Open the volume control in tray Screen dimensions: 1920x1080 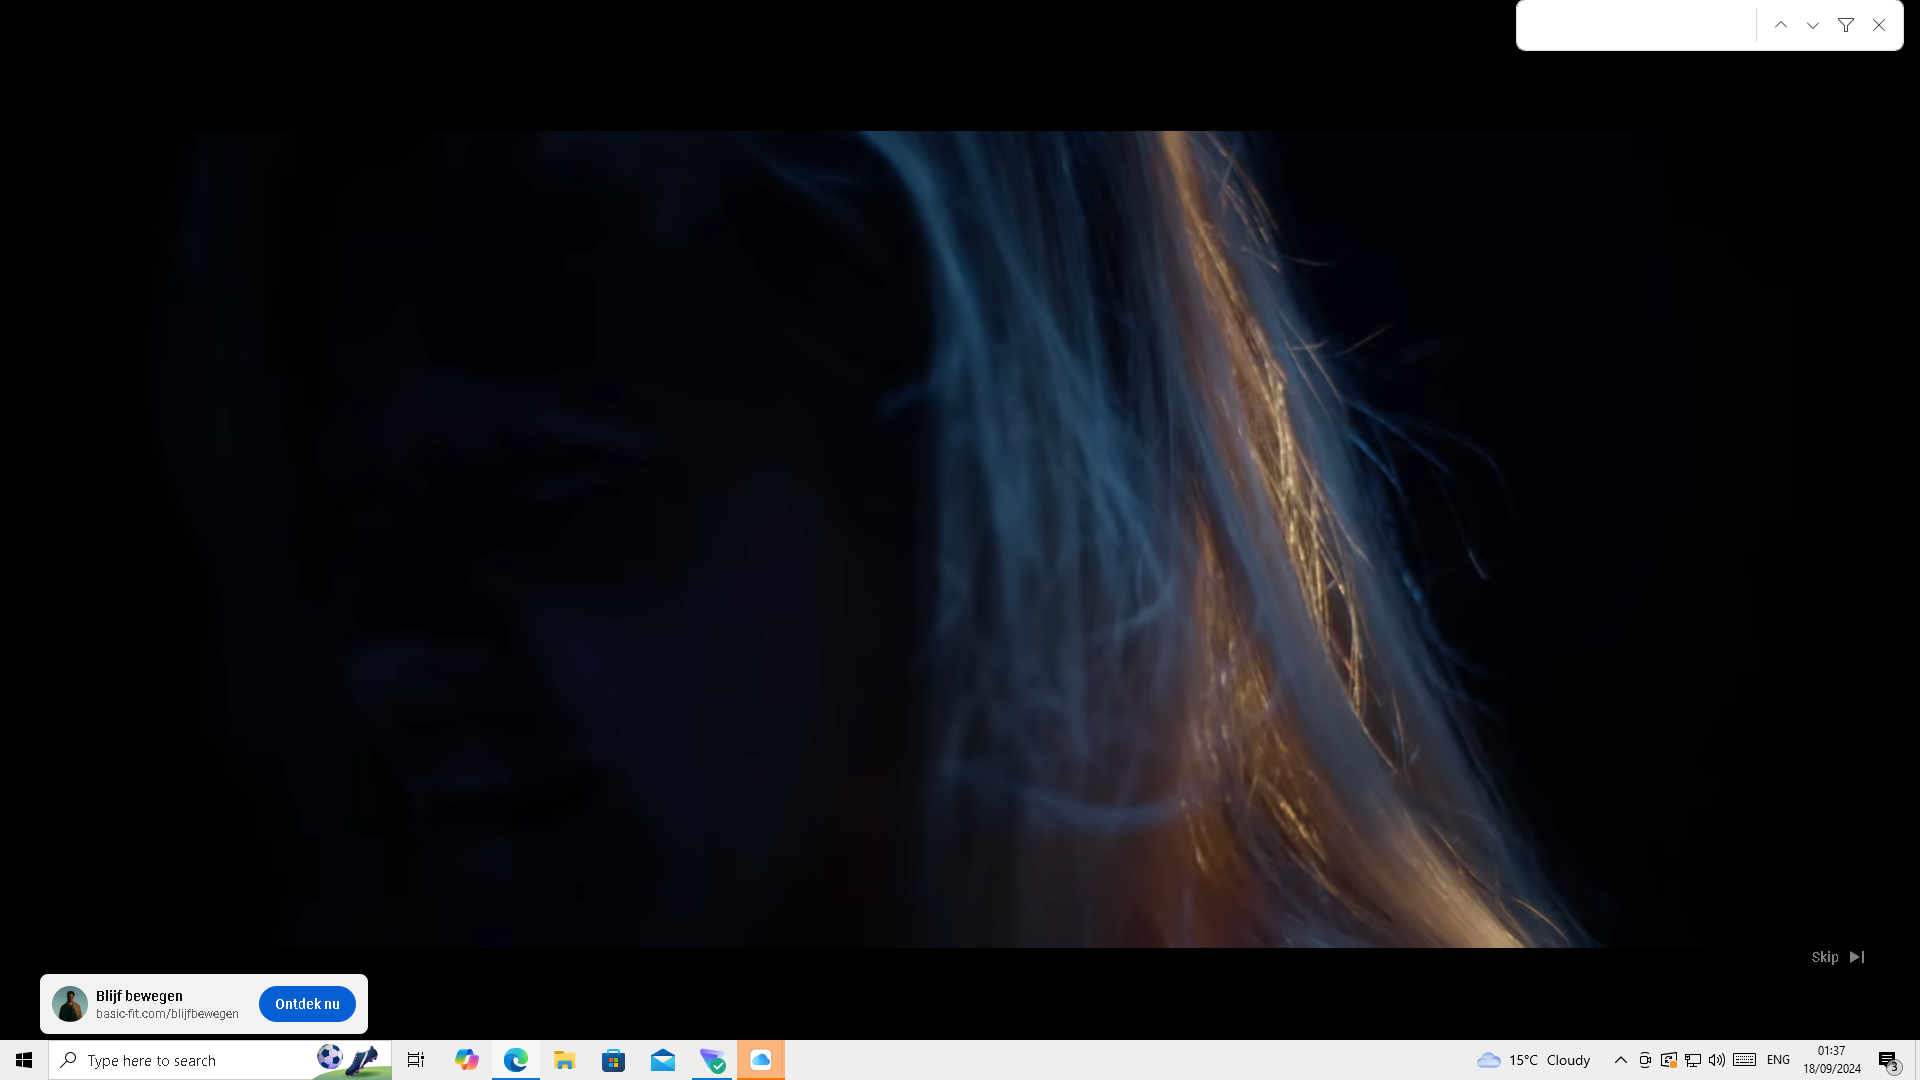pos(1717,1060)
